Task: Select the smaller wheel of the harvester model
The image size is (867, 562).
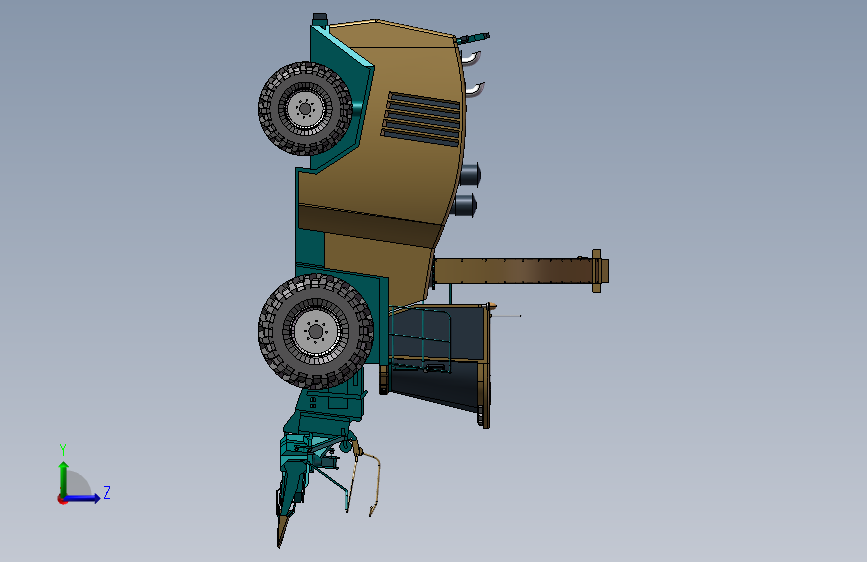Action: (x=305, y=108)
